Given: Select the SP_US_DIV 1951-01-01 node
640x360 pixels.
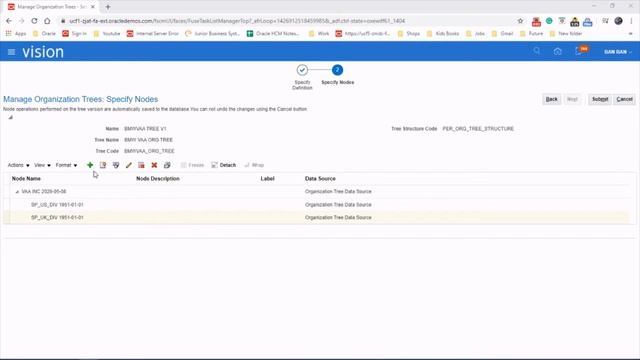Looking at the screenshot, I should (x=57, y=204).
